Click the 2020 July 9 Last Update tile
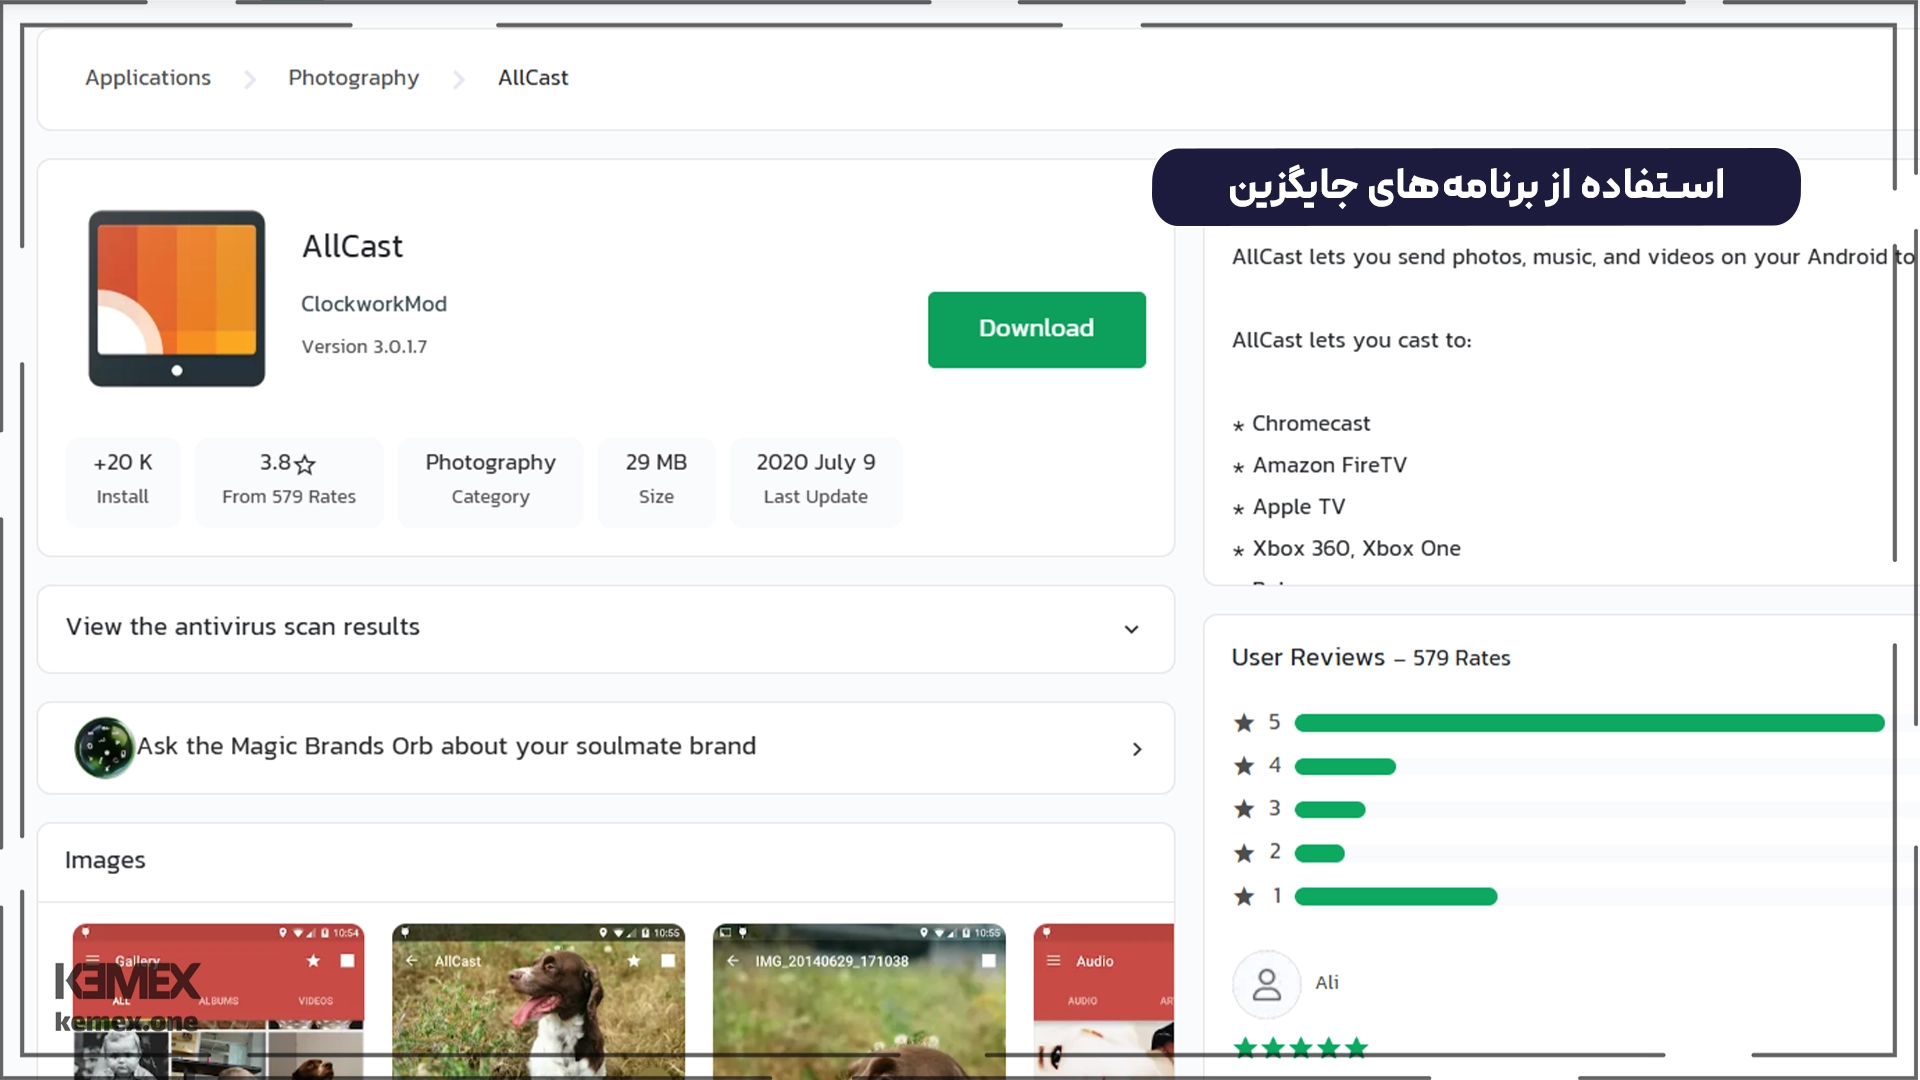Screen dimensions: 1920x1080 point(816,480)
